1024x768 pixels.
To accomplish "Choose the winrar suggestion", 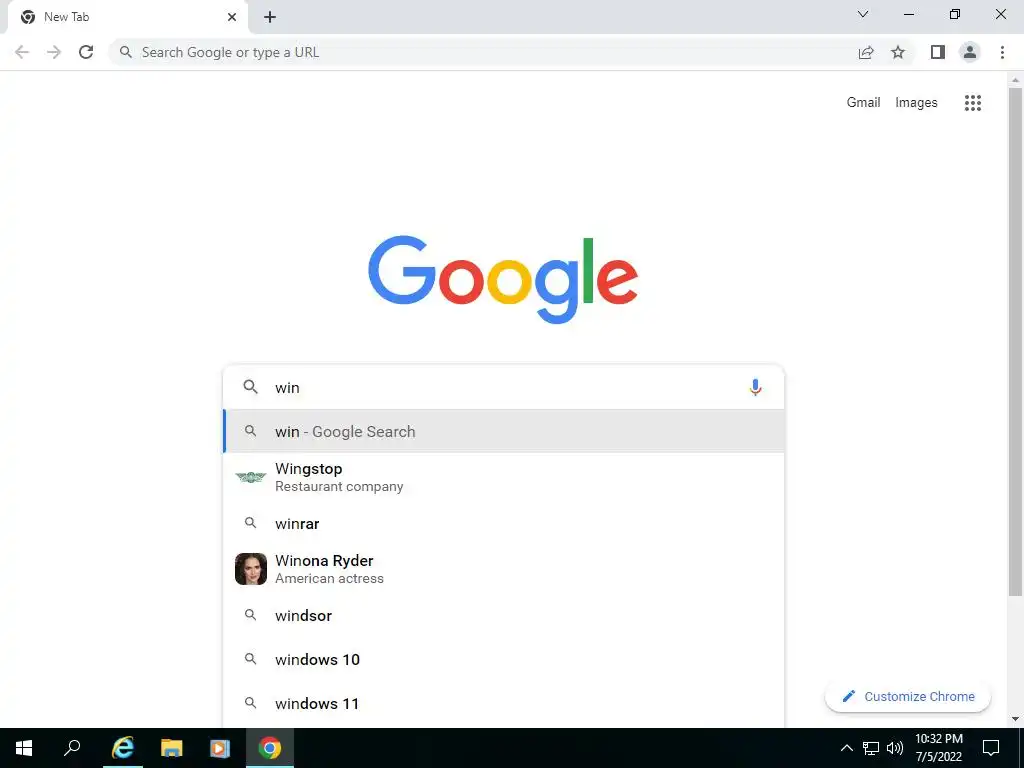I will point(504,523).
